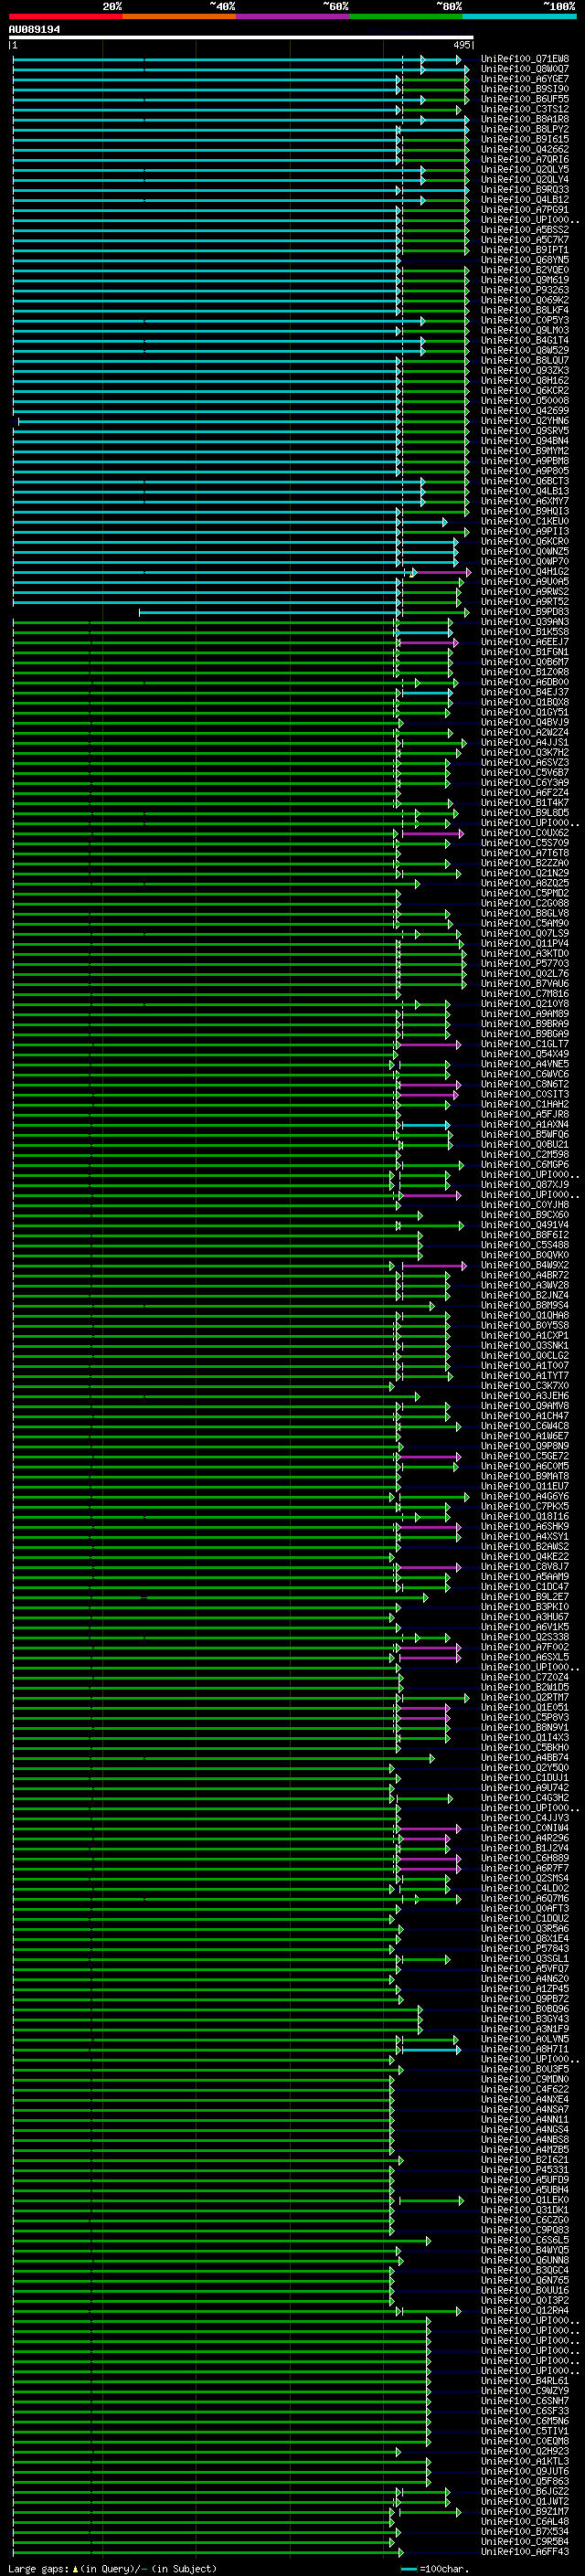Viewport: 585px width, 2576px height.
Task: Select the UniRef100_B8A1R8 label
Action: tap(524, 119)
